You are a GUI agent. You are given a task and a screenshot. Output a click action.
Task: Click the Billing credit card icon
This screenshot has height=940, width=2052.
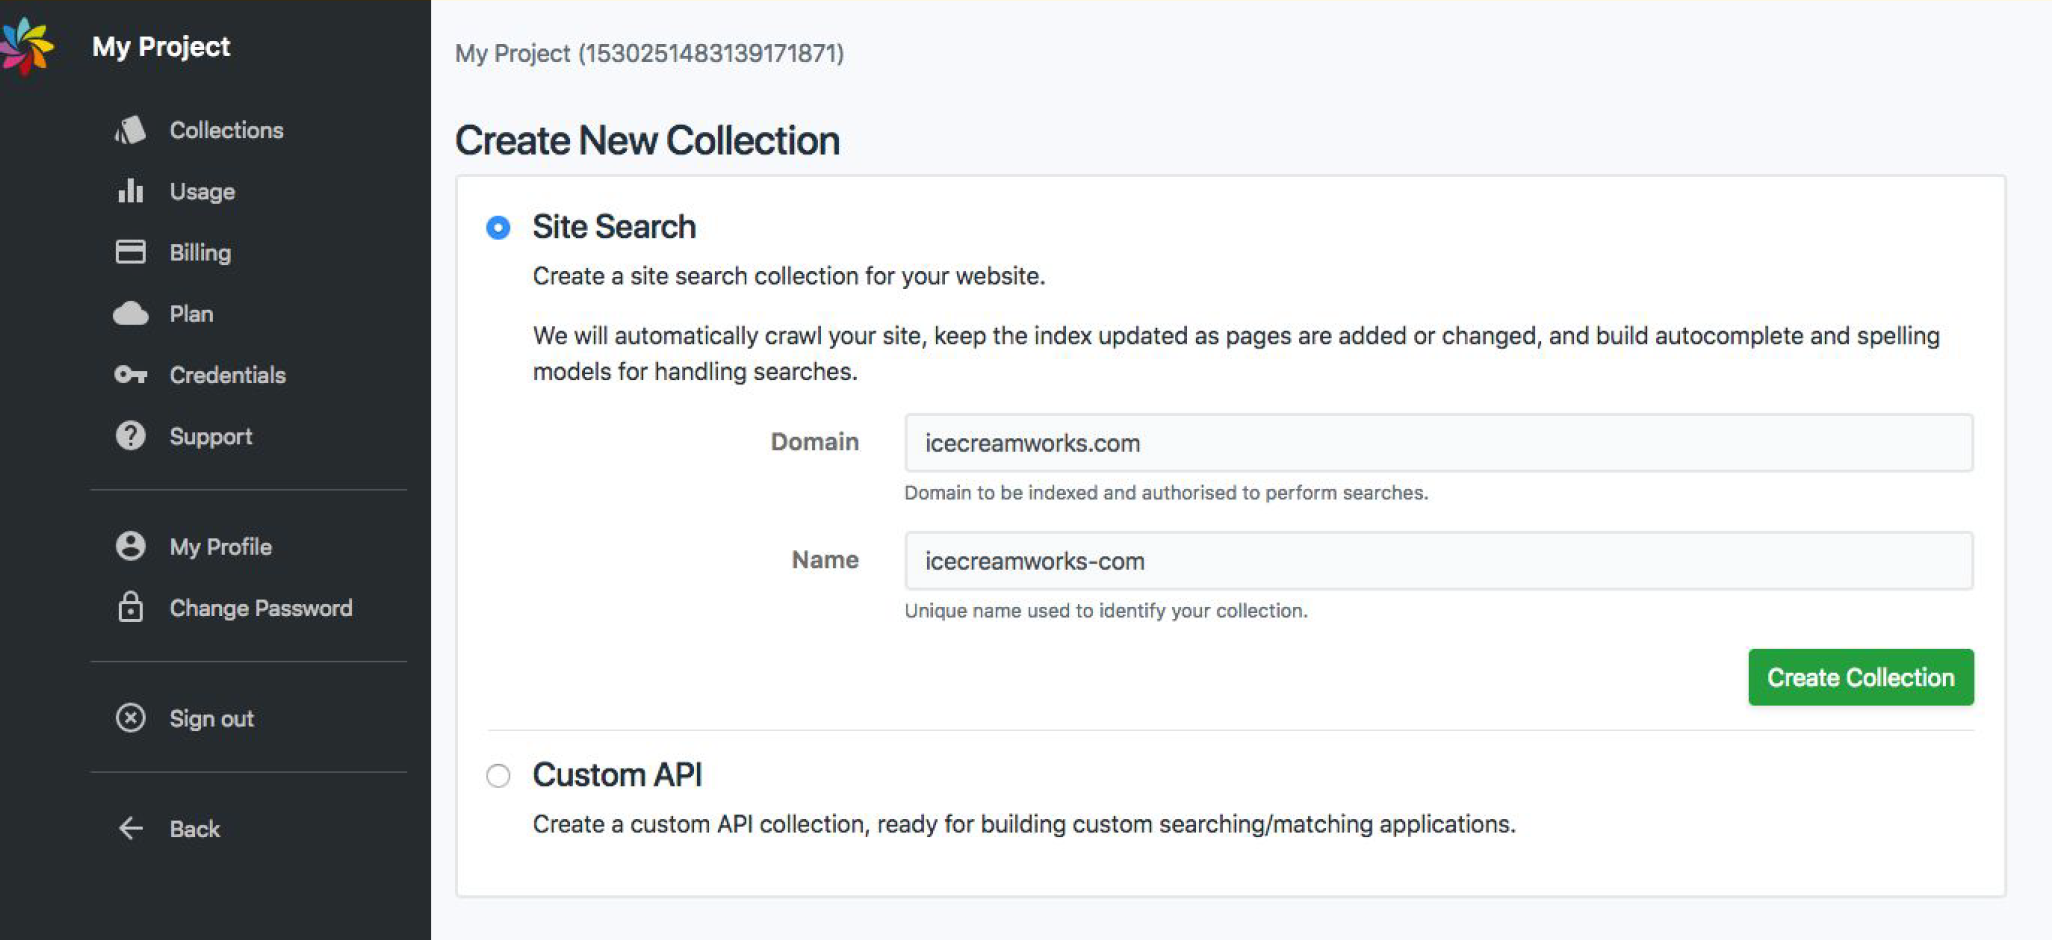coord(130,252)
